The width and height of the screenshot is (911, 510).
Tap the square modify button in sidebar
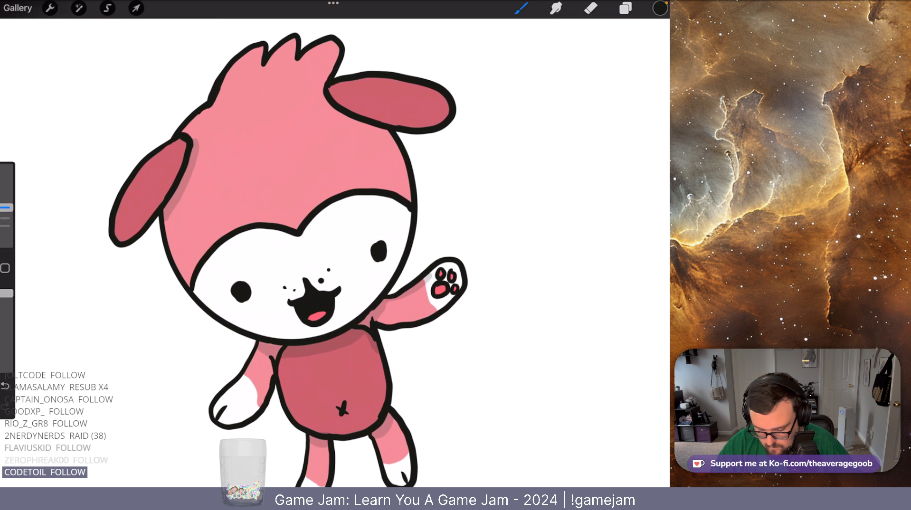(x=5, y=268)
